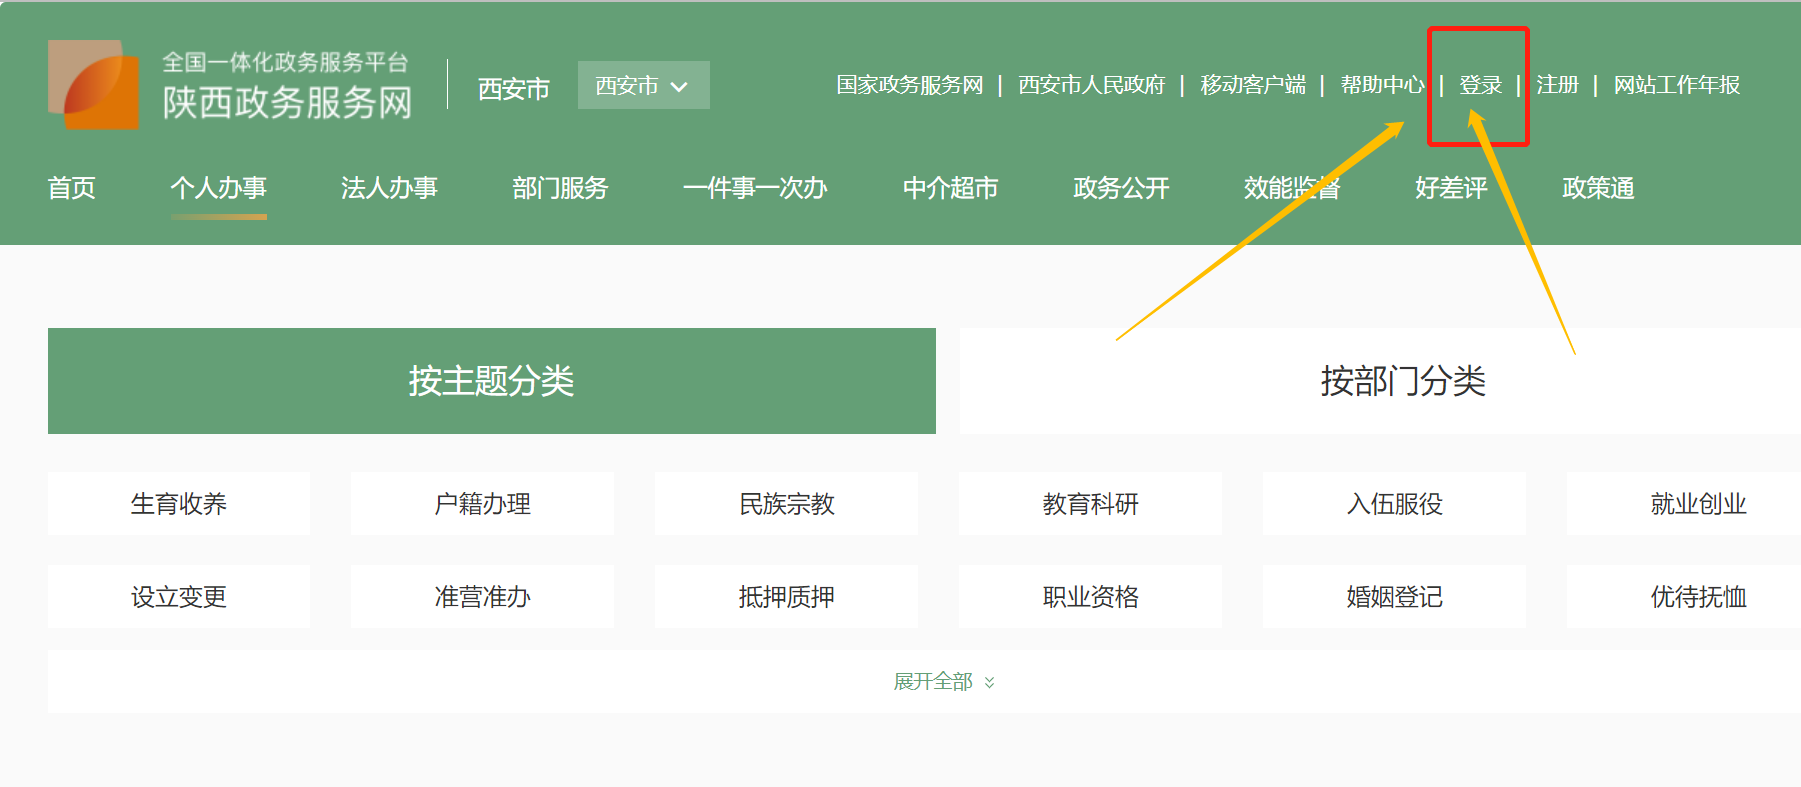Choose the 户籍办理 category
Screen dimensions: 1801x787
482,504
